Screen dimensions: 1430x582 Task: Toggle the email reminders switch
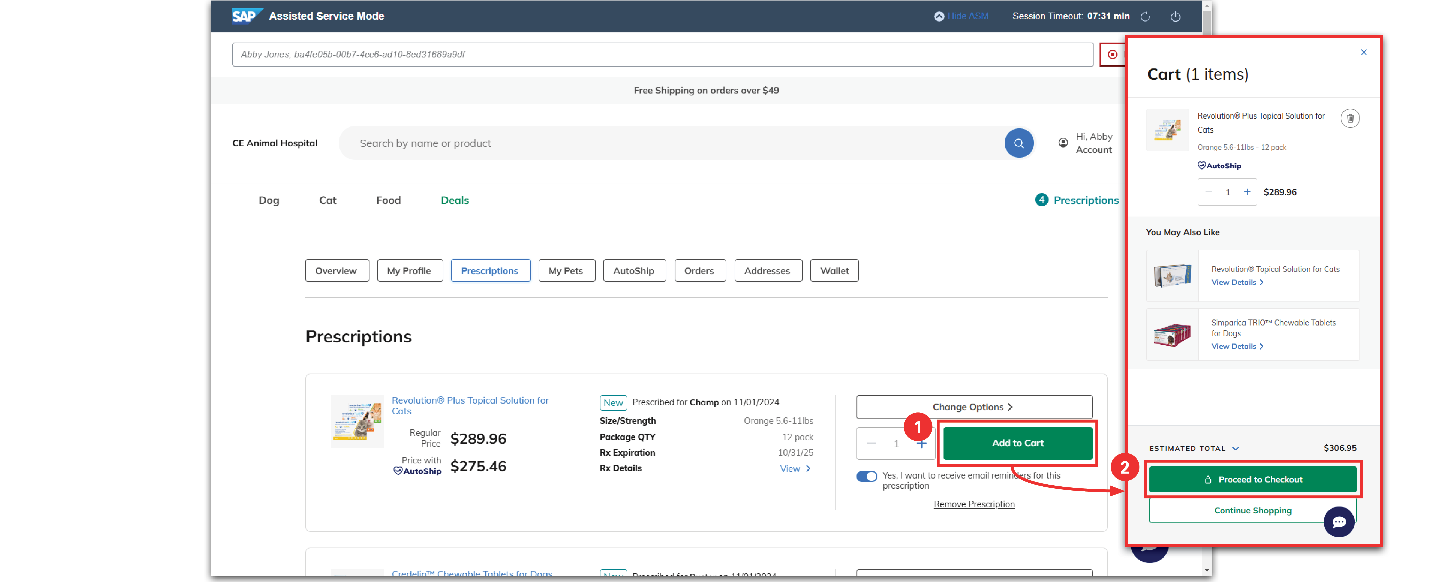coord(866,477)
